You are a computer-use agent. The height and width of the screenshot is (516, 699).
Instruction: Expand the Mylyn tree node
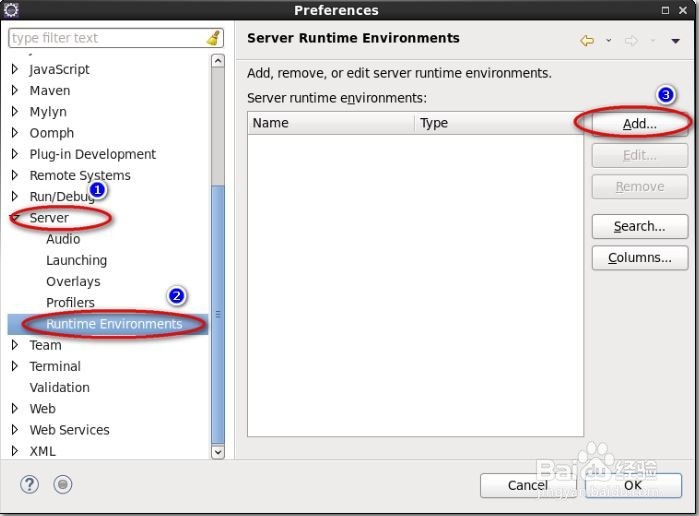15,111
